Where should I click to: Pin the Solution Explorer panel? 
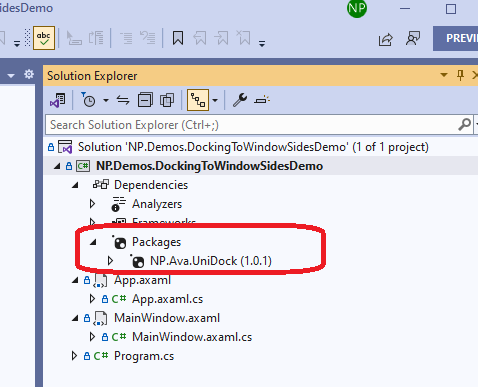point(460,75)
